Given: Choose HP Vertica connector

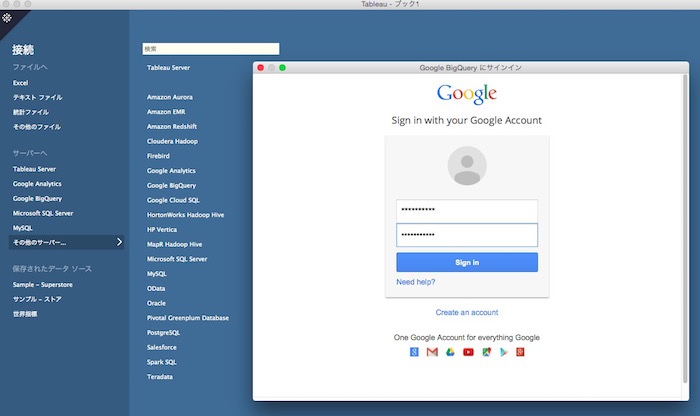Looking at the screenshot, I should point(162,230).
